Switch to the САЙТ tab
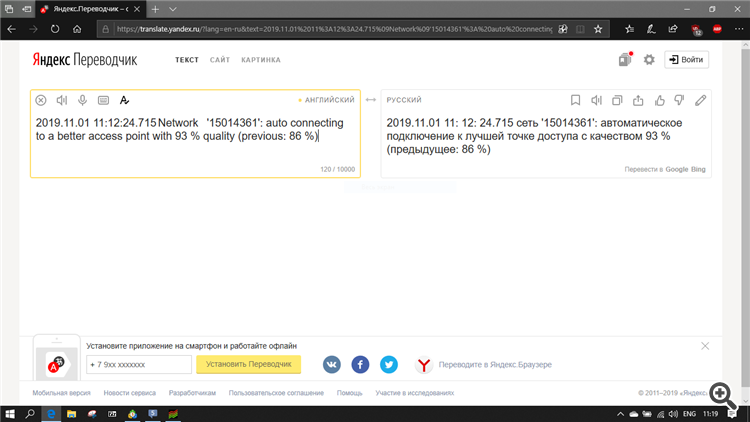The width and height of the screenshot is (750, 422). (x=220, y=60)
